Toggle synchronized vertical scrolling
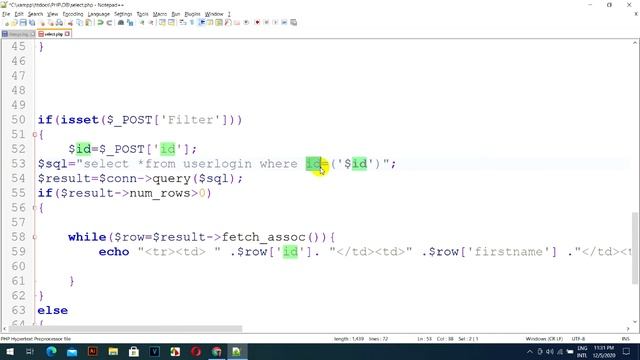640x360 pixels. coord(162,22)
